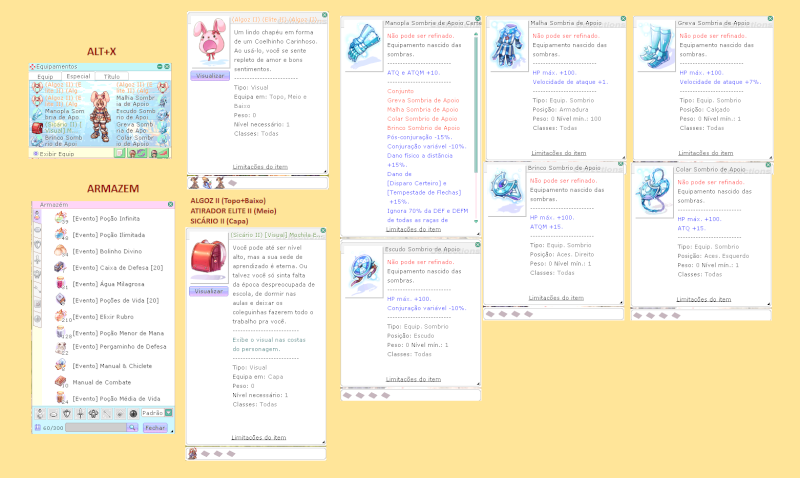Viewport: 800px width, 478px height.
Task: Toggle the Exibir Equip option
Action: pyautogui.click(x=54, y=154)
